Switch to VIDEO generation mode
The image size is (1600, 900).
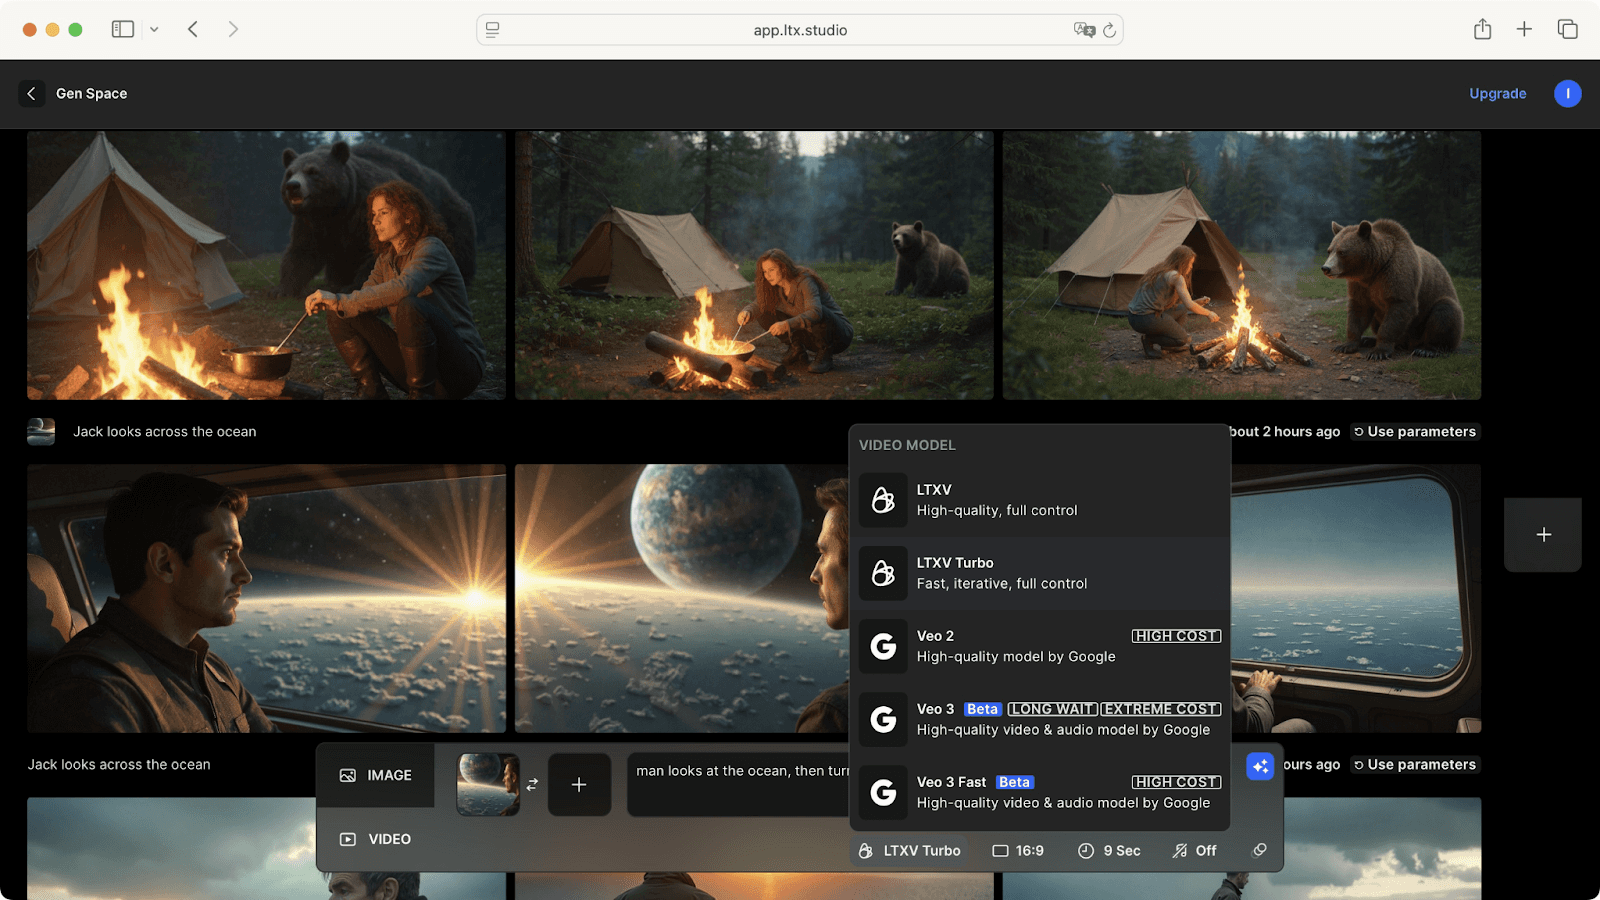tap(376, 839)
